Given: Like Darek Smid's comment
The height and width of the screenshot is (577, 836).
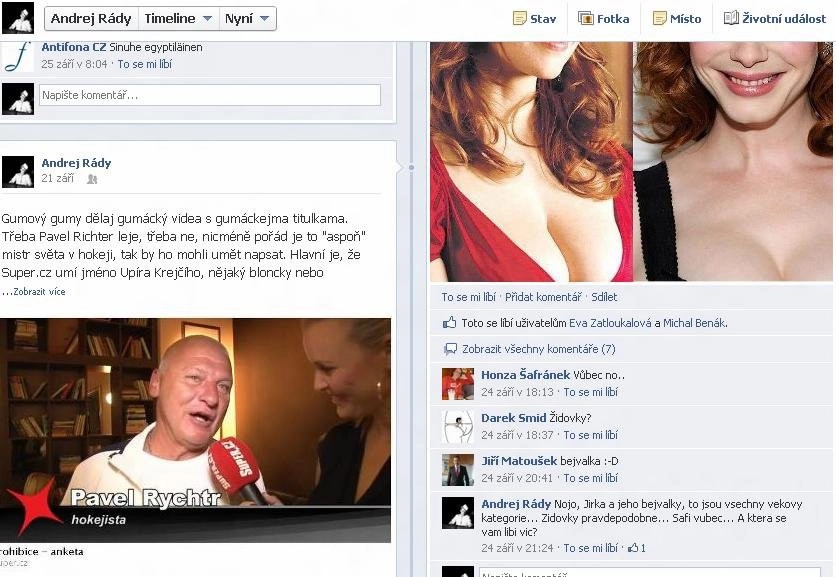Looking at the screenshot, I should click(590, 435).
